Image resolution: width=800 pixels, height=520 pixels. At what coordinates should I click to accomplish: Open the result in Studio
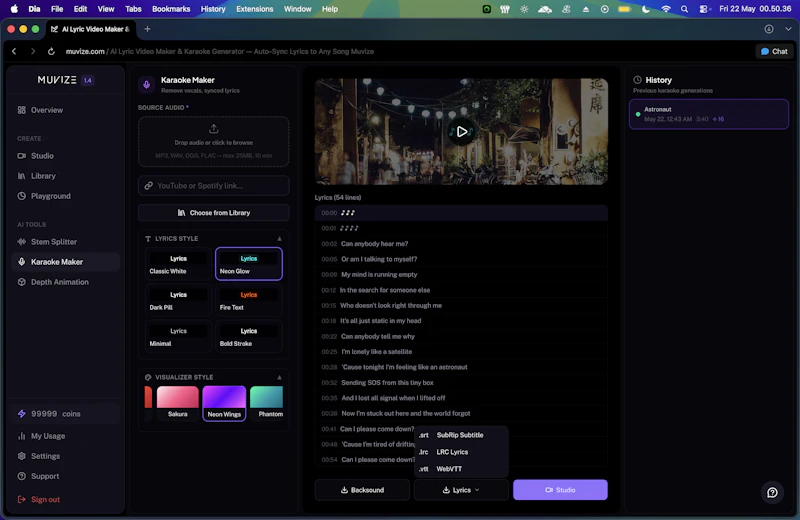click(560, 490)
